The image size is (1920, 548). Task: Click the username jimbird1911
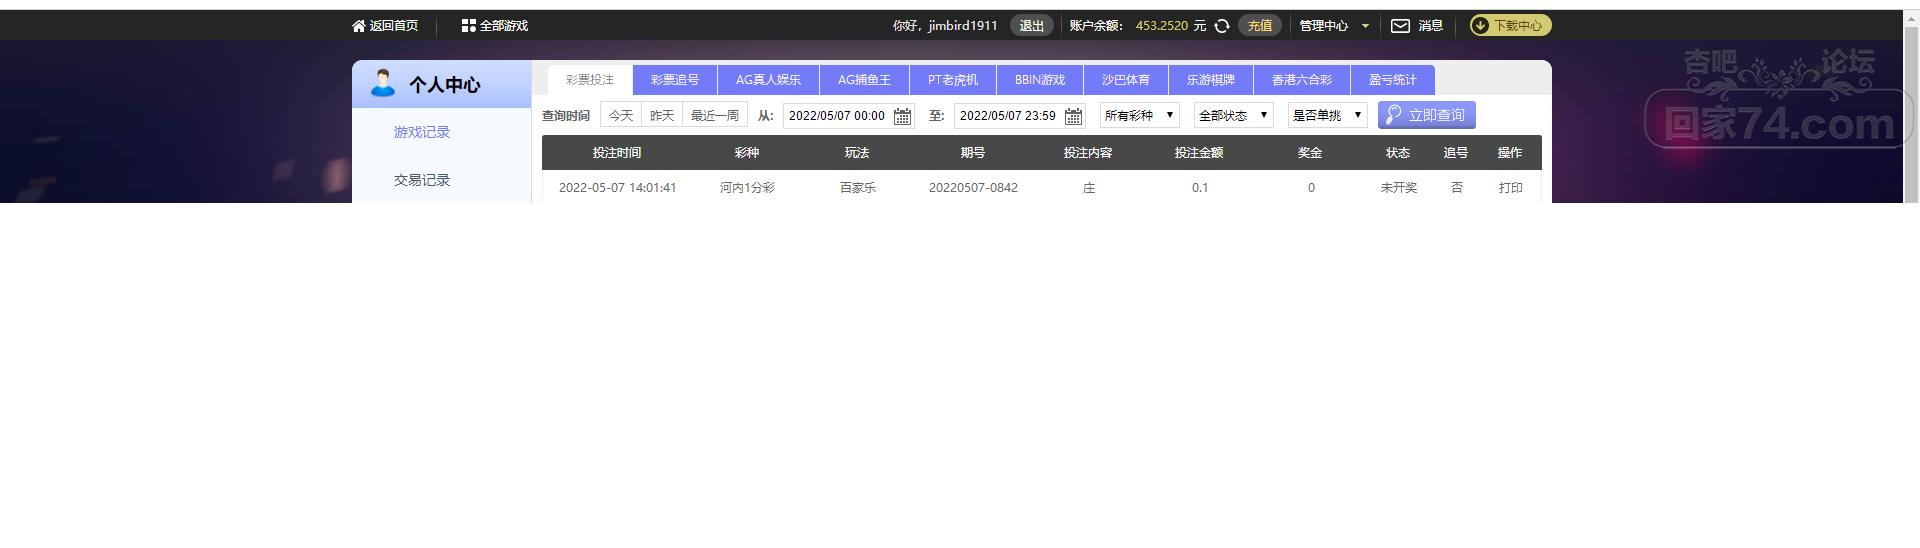(x=963, y=26)
